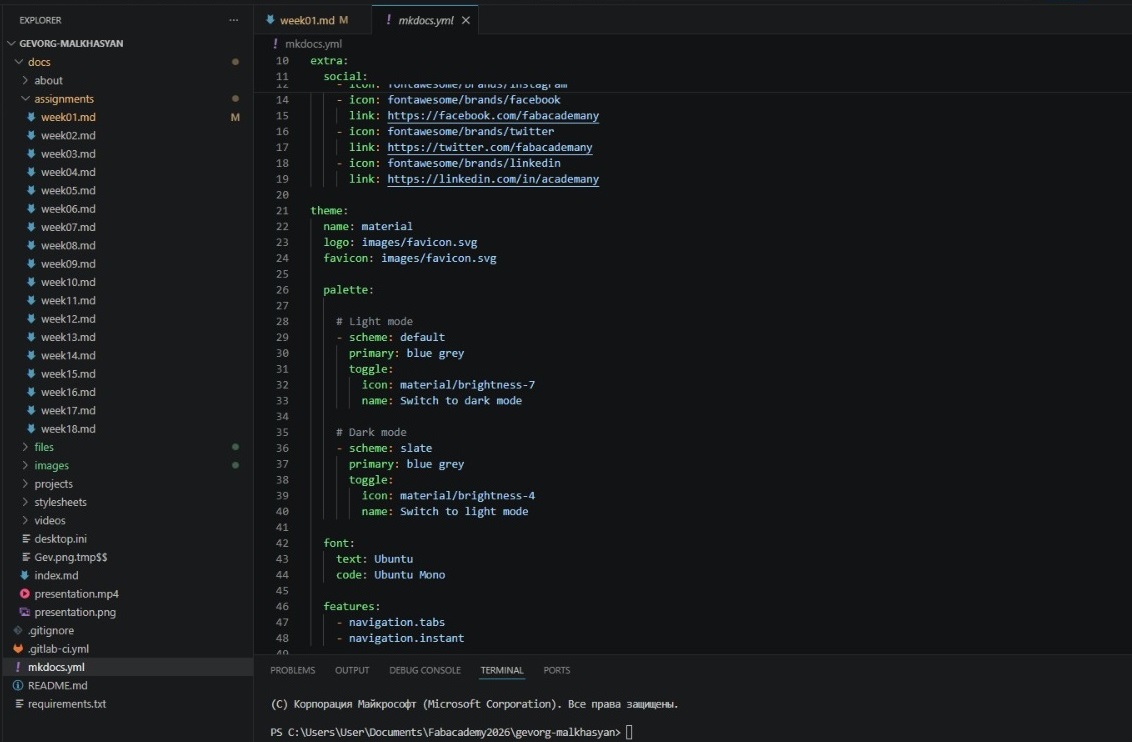Click the markdown icon beside week02.md
1132x742 pixels.
31,135
